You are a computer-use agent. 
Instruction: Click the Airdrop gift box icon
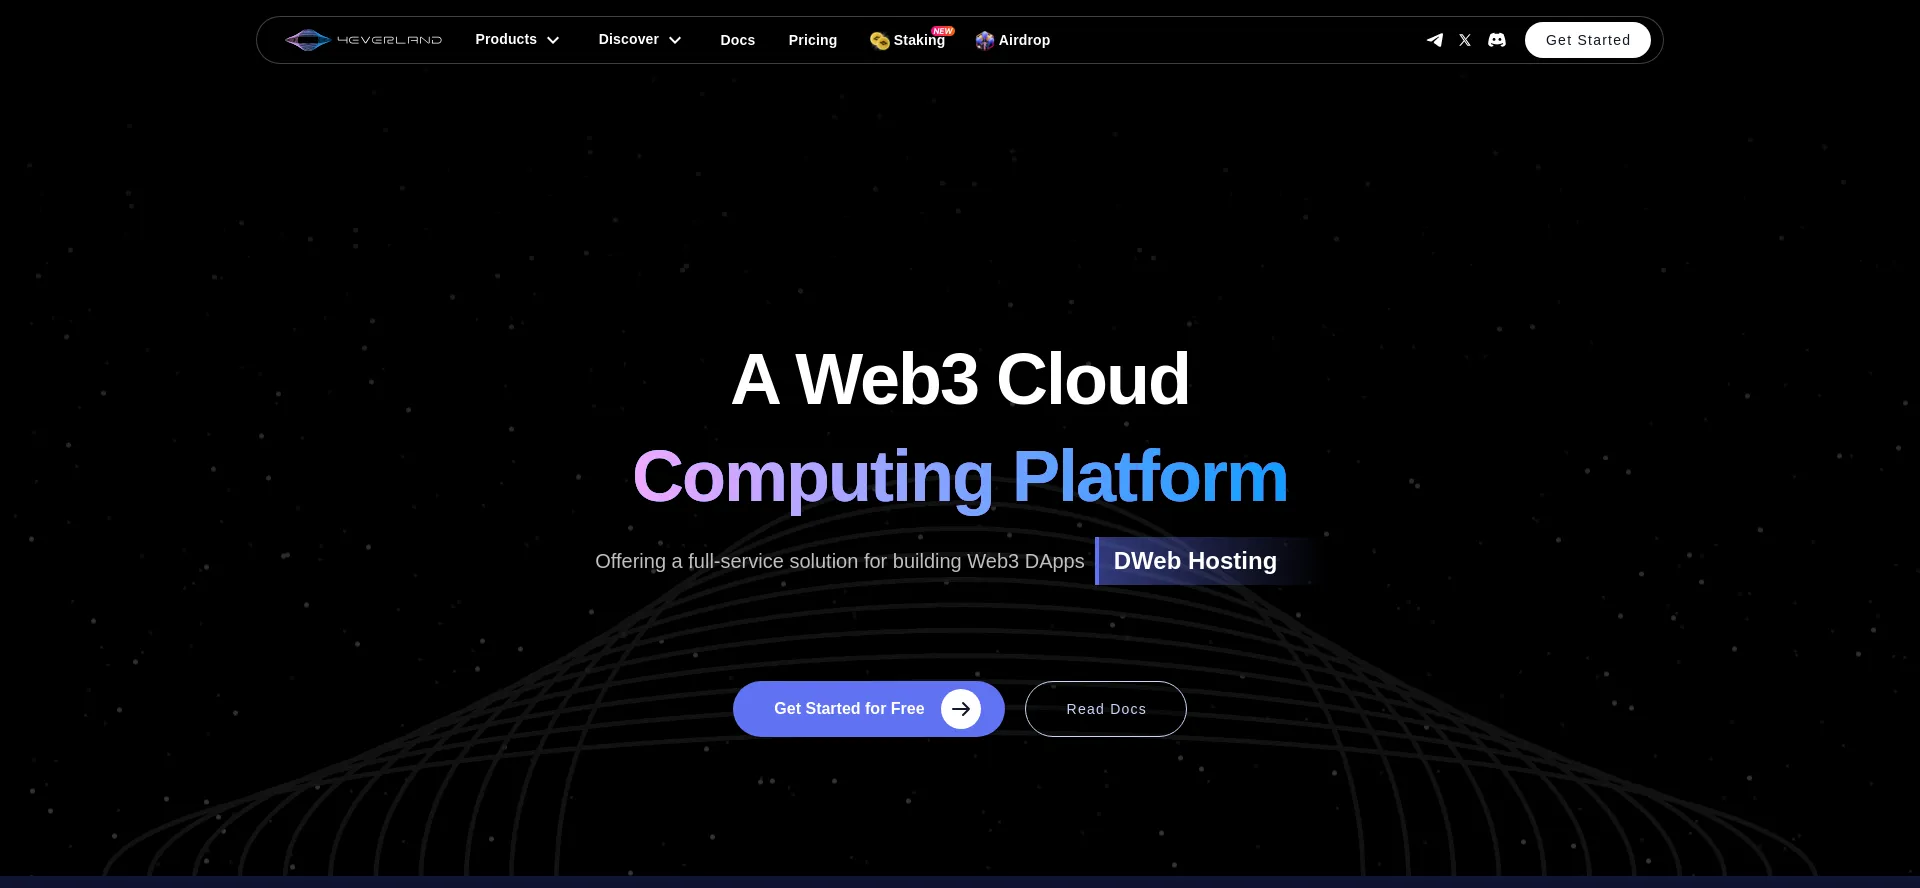(x=985, y=40)
